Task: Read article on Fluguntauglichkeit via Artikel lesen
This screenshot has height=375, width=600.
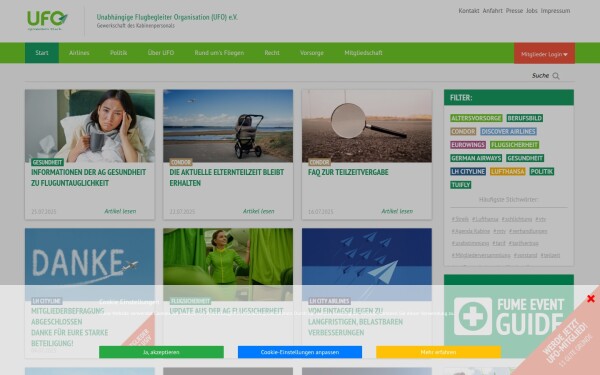Action: click(x=120, y=211)
